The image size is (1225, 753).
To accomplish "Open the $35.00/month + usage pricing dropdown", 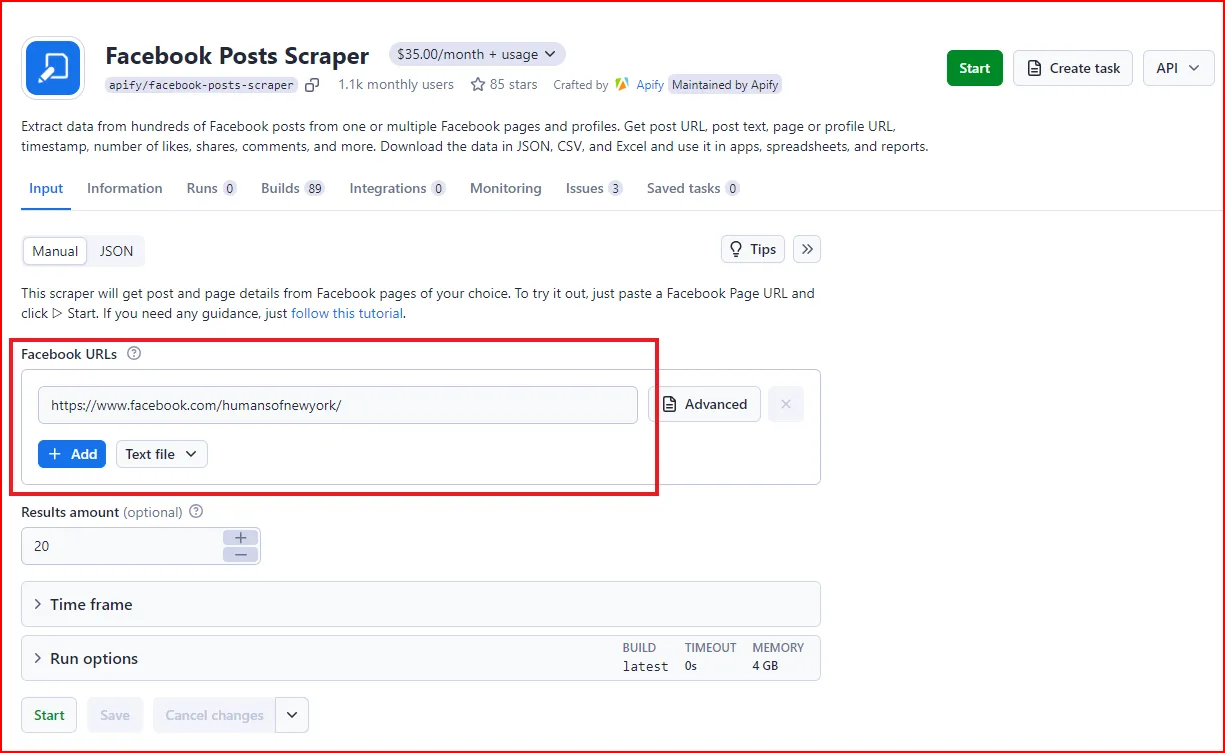I will coord(477,54).
